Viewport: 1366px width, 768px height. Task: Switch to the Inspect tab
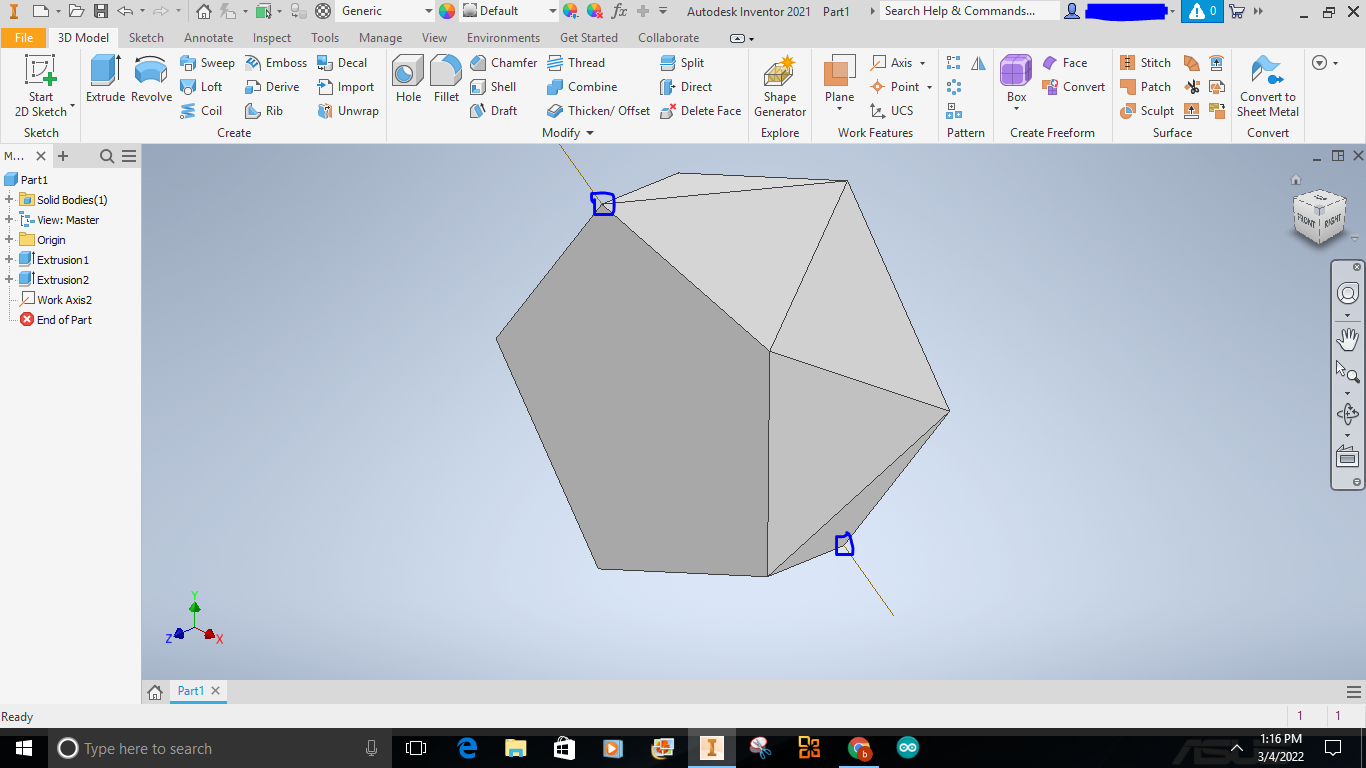click(x=272, y=38)
